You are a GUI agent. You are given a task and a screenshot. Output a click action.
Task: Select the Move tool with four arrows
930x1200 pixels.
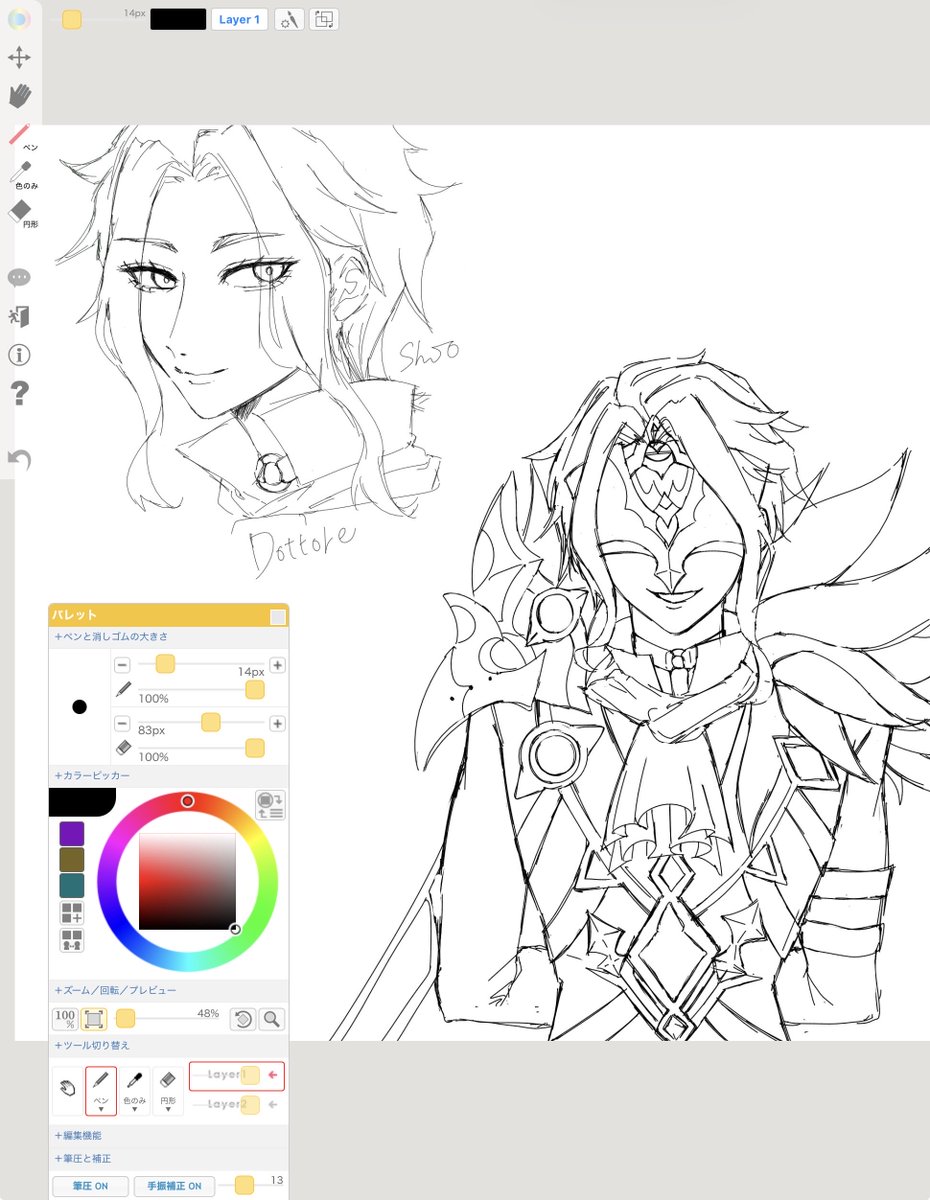click(19, 57)
